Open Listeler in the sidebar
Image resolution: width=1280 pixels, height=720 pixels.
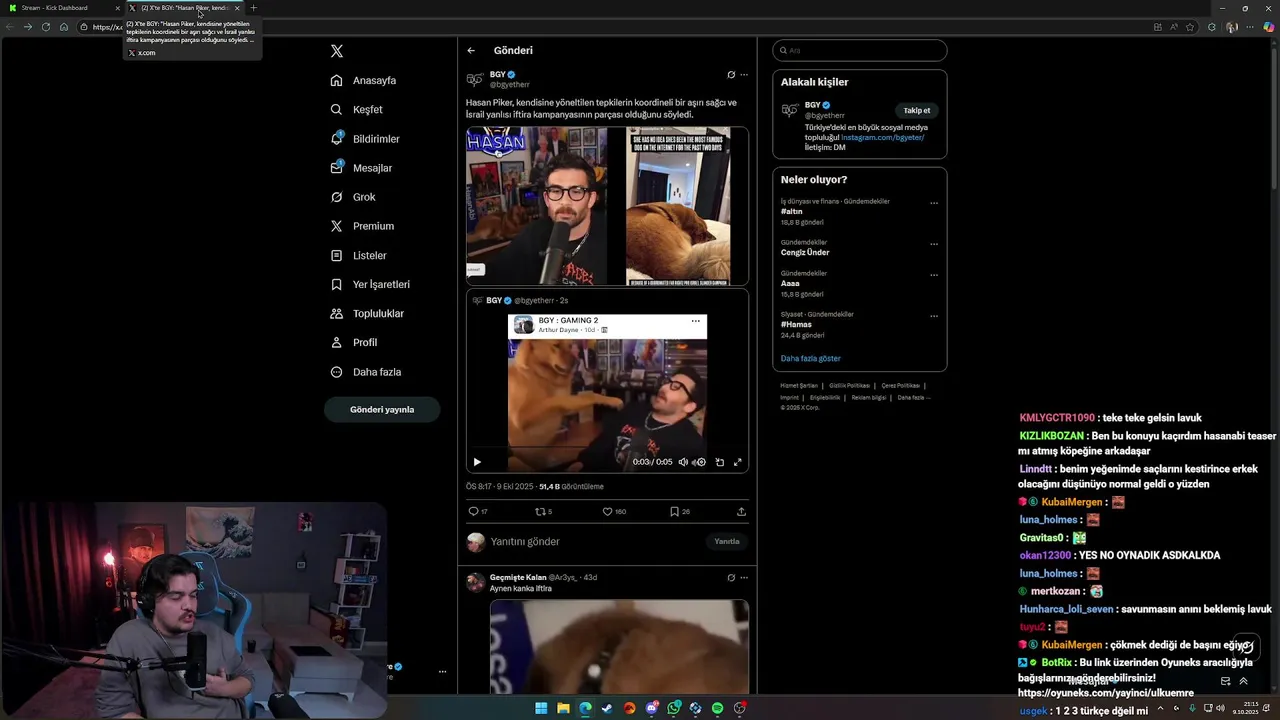coord(358,255)
